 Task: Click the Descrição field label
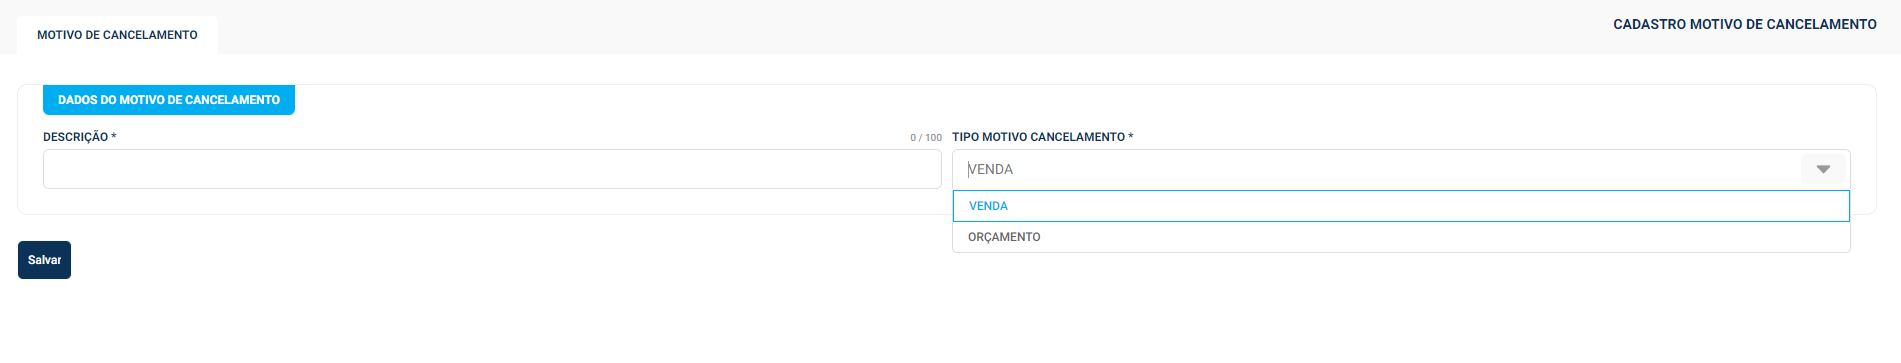pos(75,137)
